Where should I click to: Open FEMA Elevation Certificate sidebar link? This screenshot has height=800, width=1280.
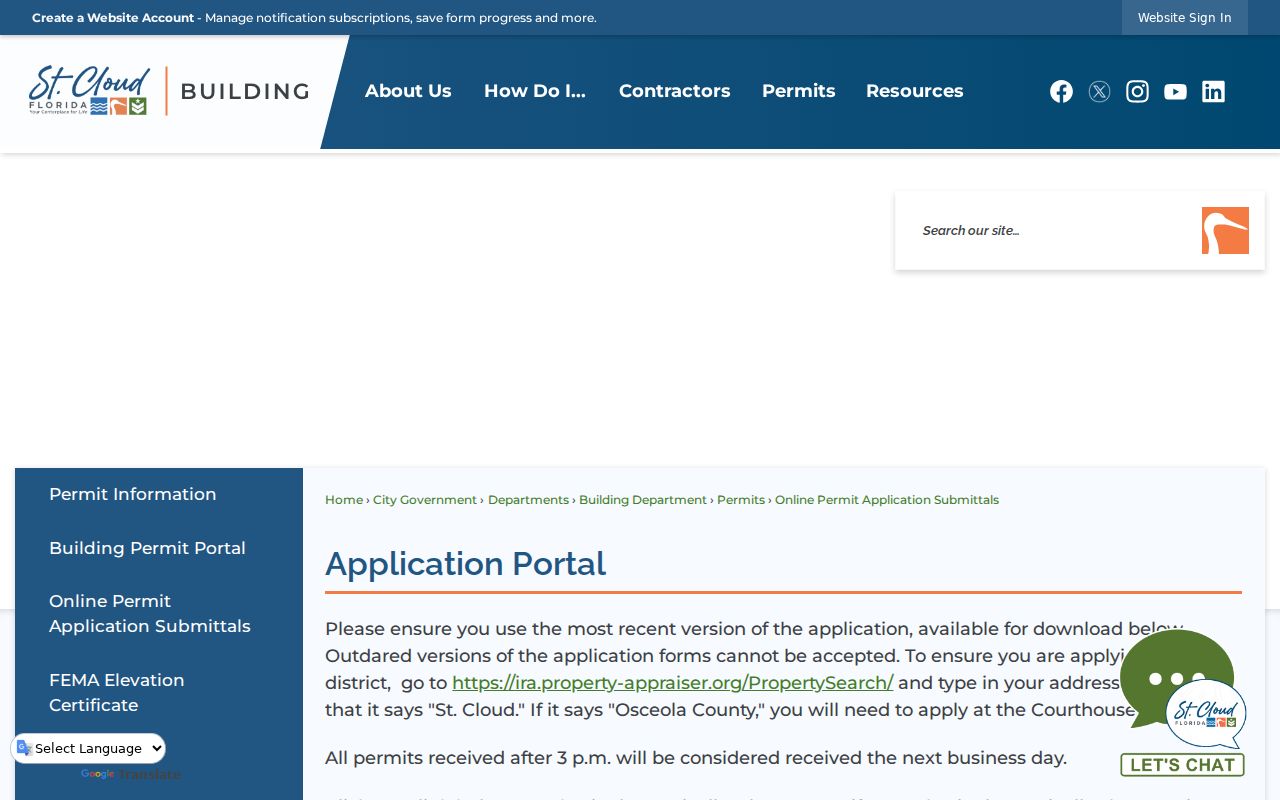pos(116,692)
